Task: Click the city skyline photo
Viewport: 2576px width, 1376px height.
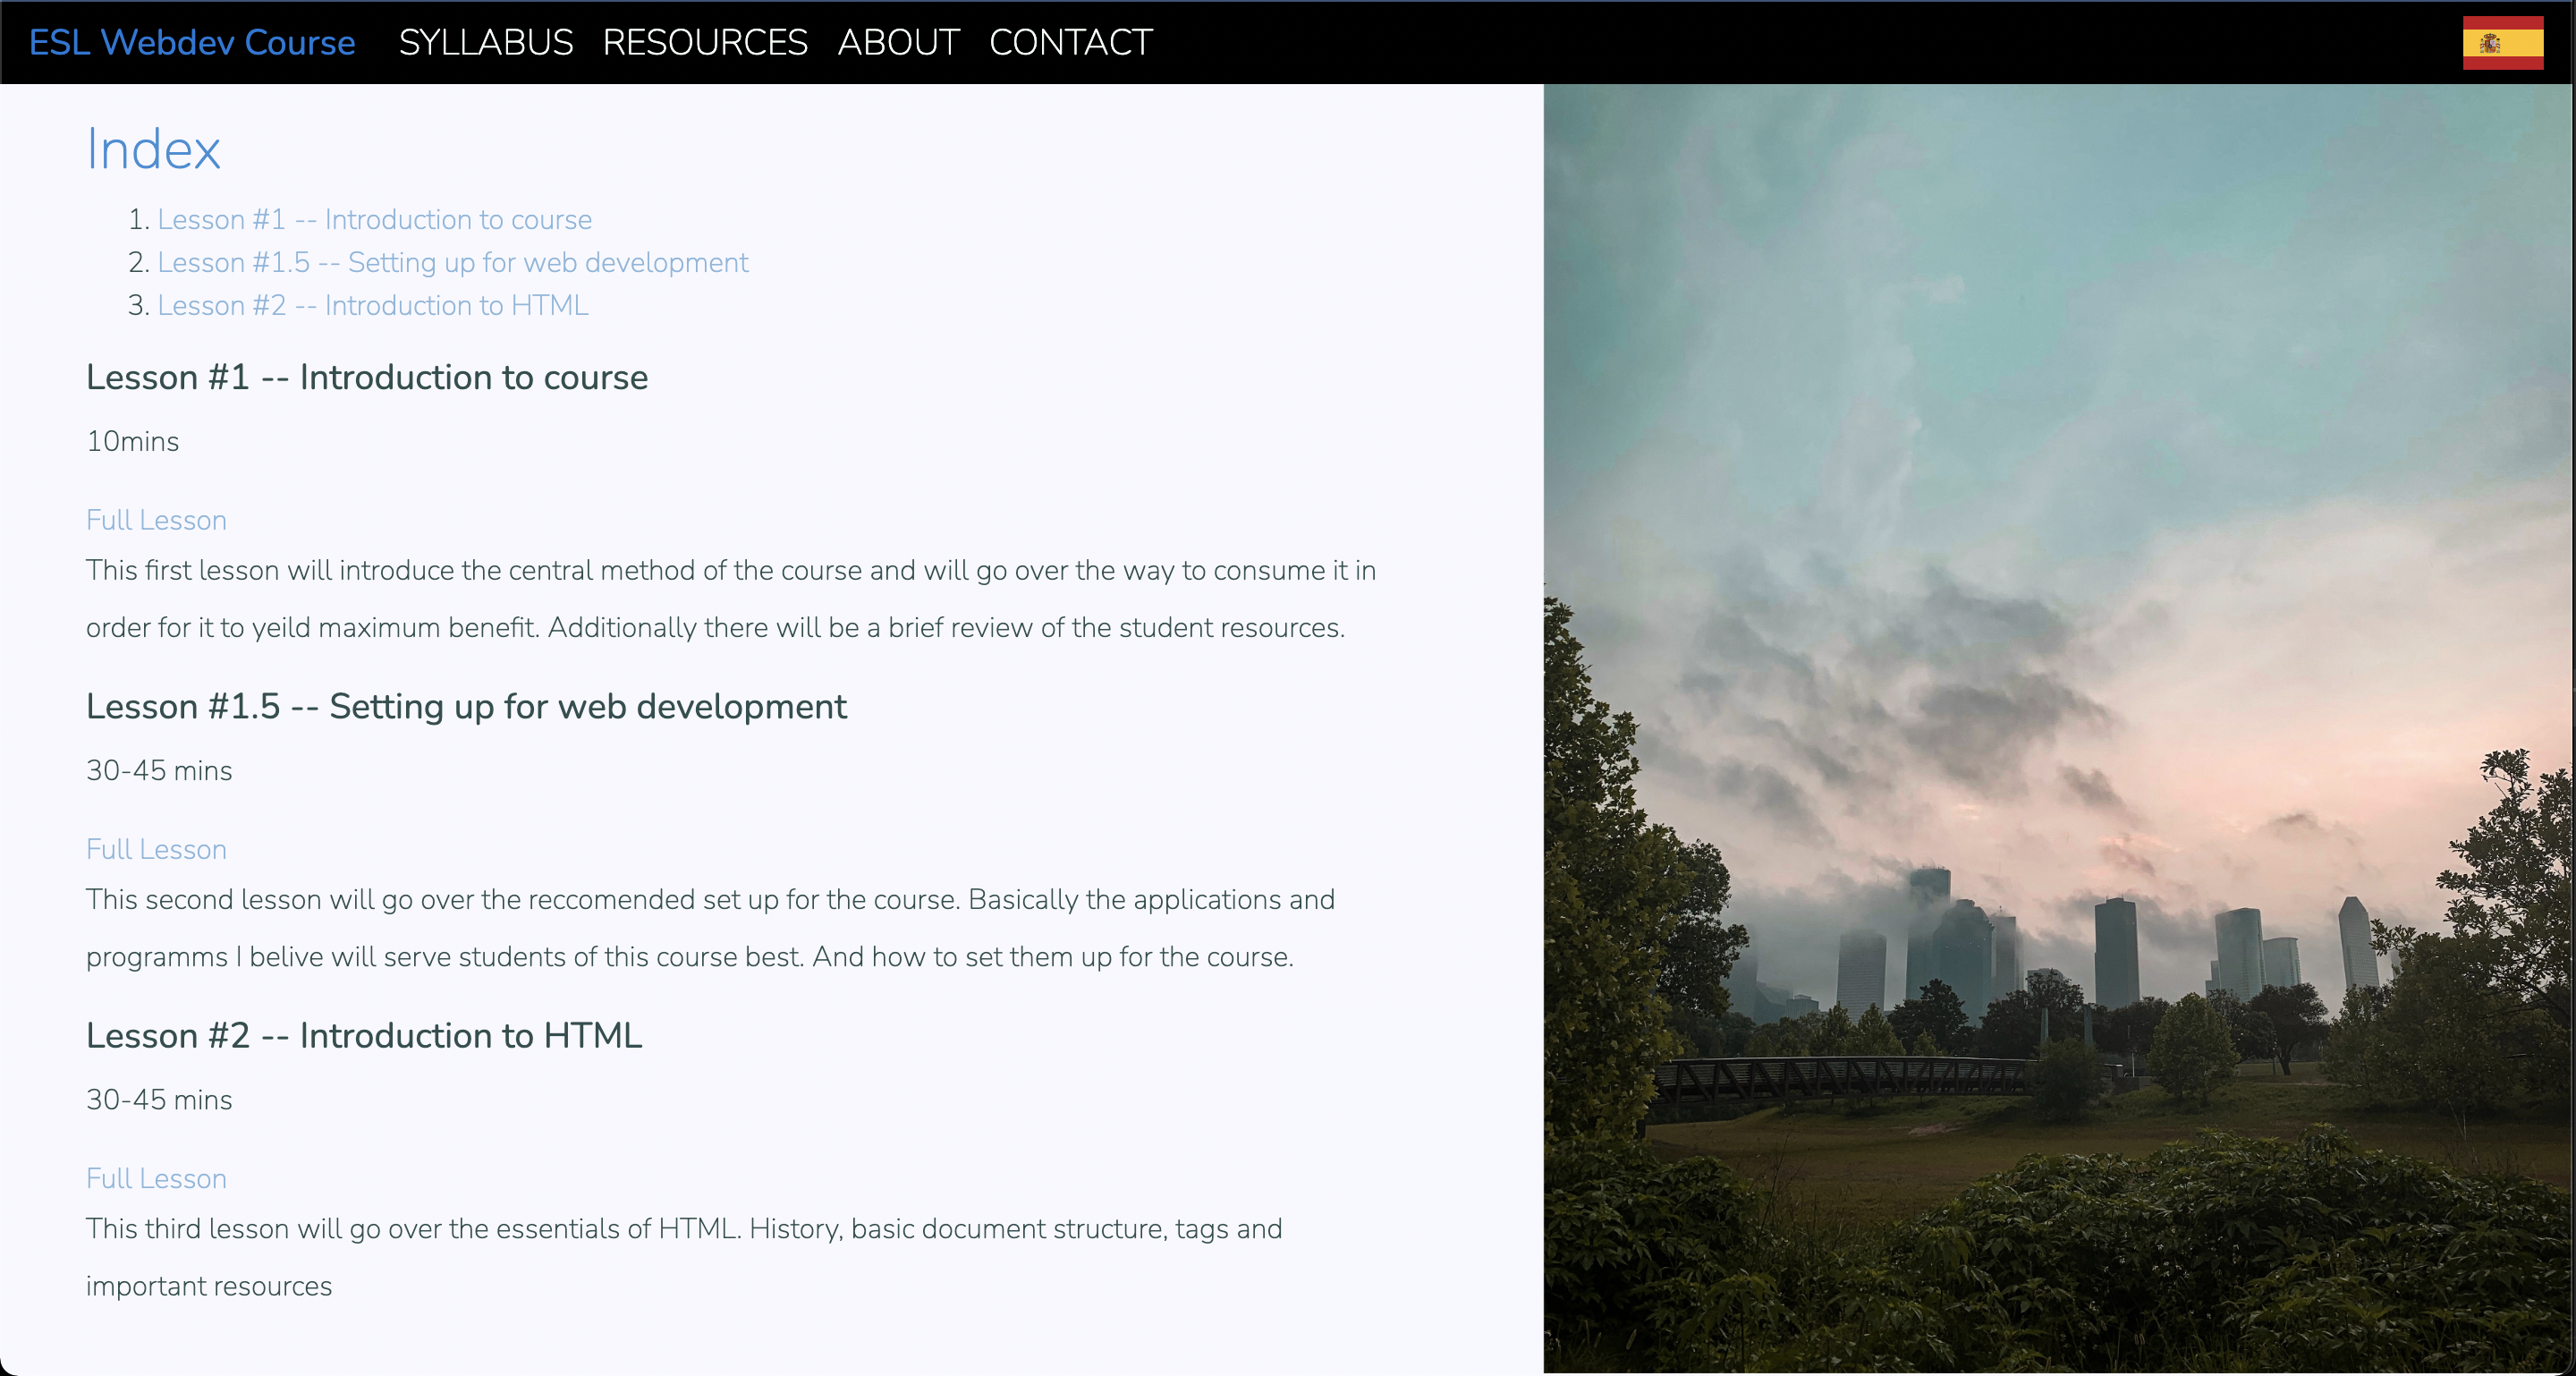Action: (2058, 728)
